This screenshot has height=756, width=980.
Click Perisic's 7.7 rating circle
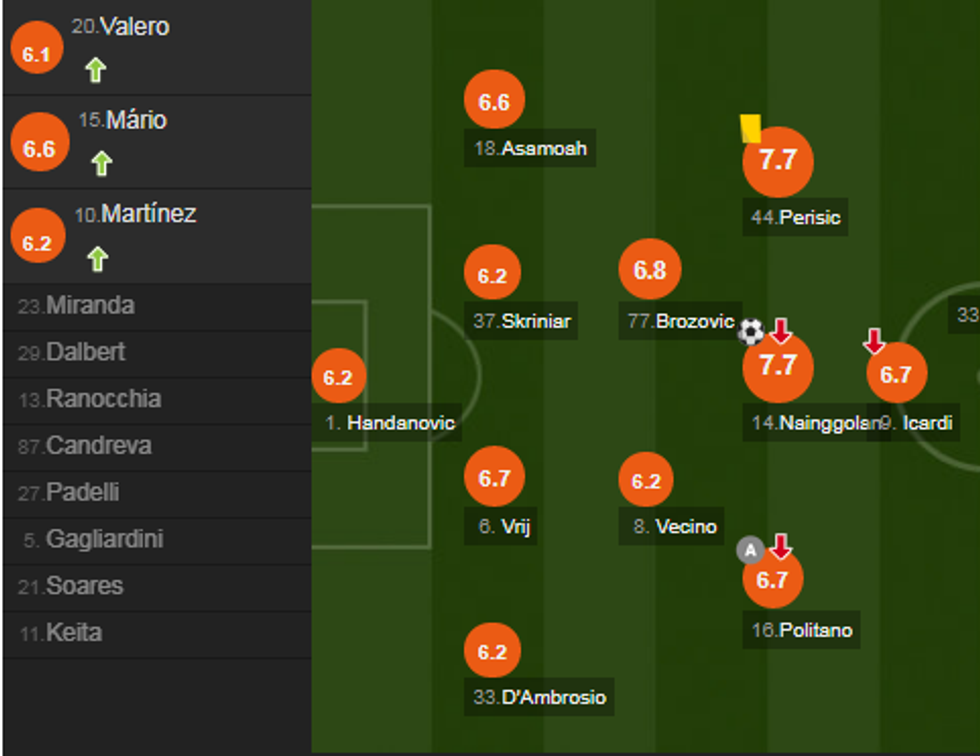click(777, 161)
